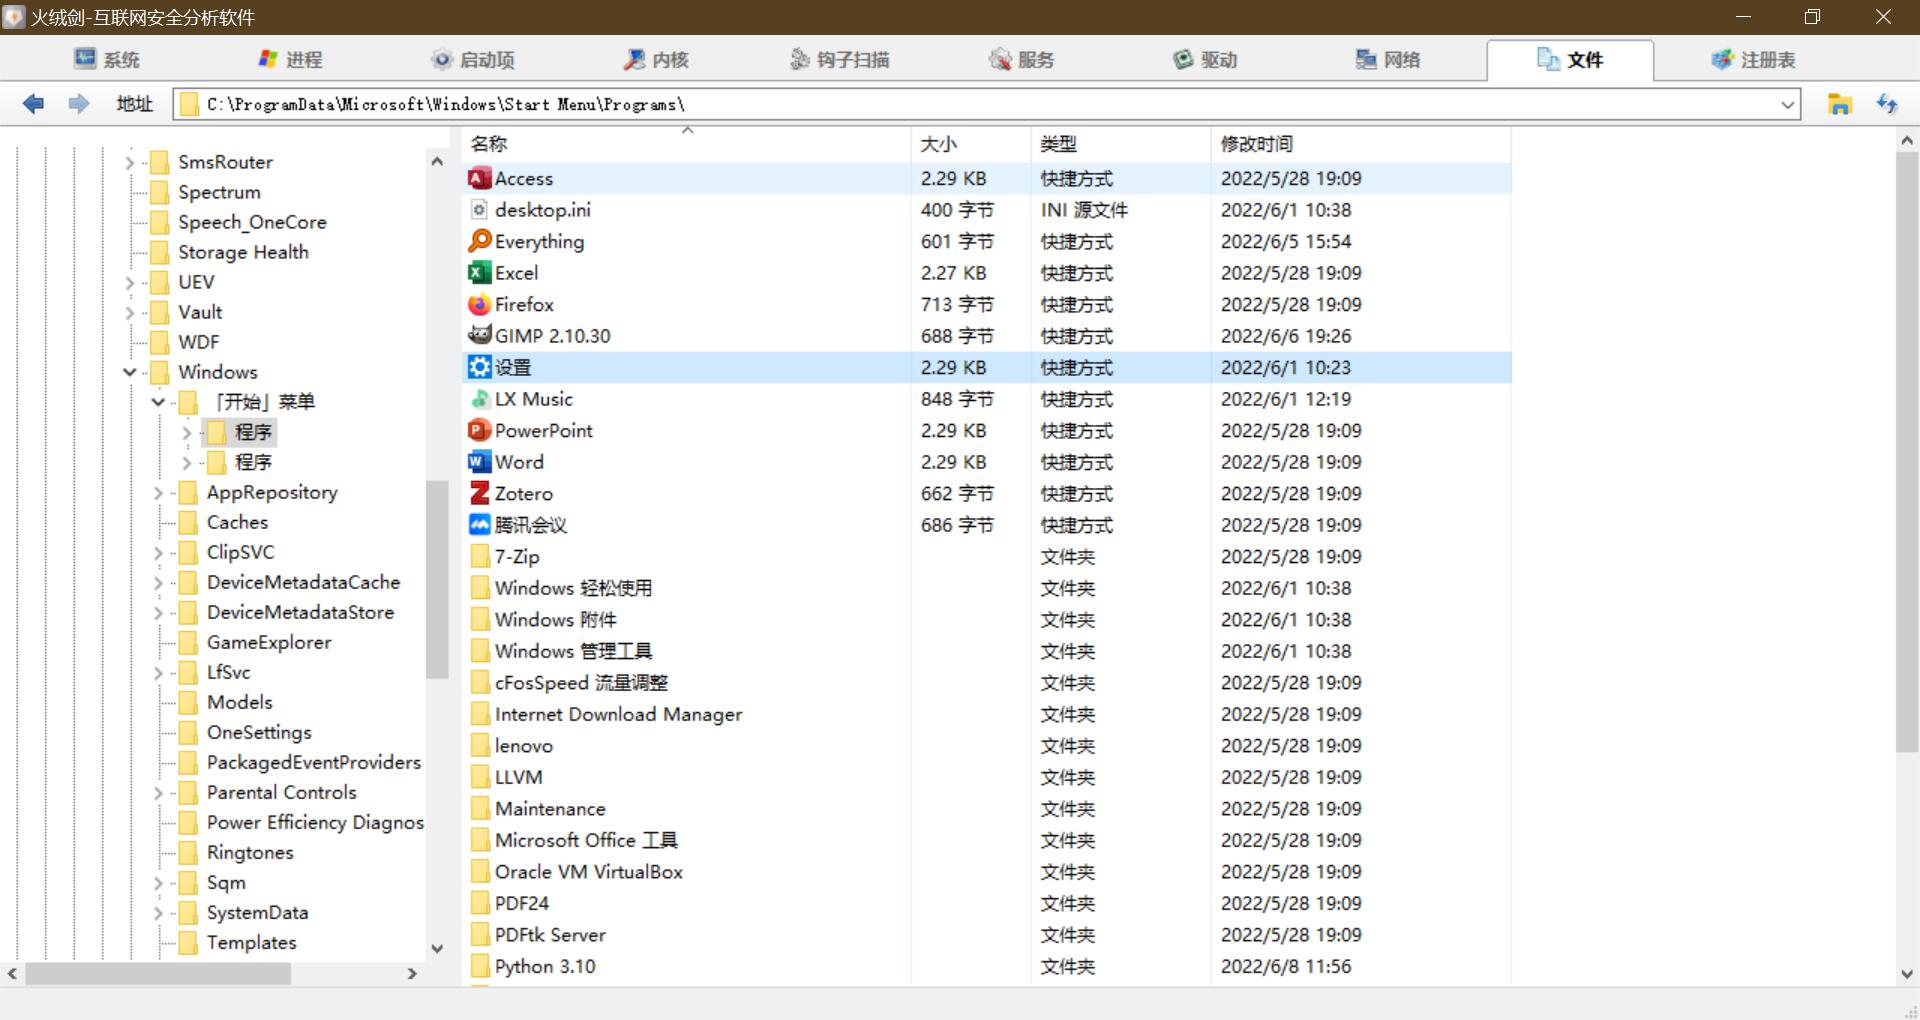Click the tree panel horizontal scrollbar thumb
Viewport: 1920px width, 1020px height.
[x=158, y=973]
